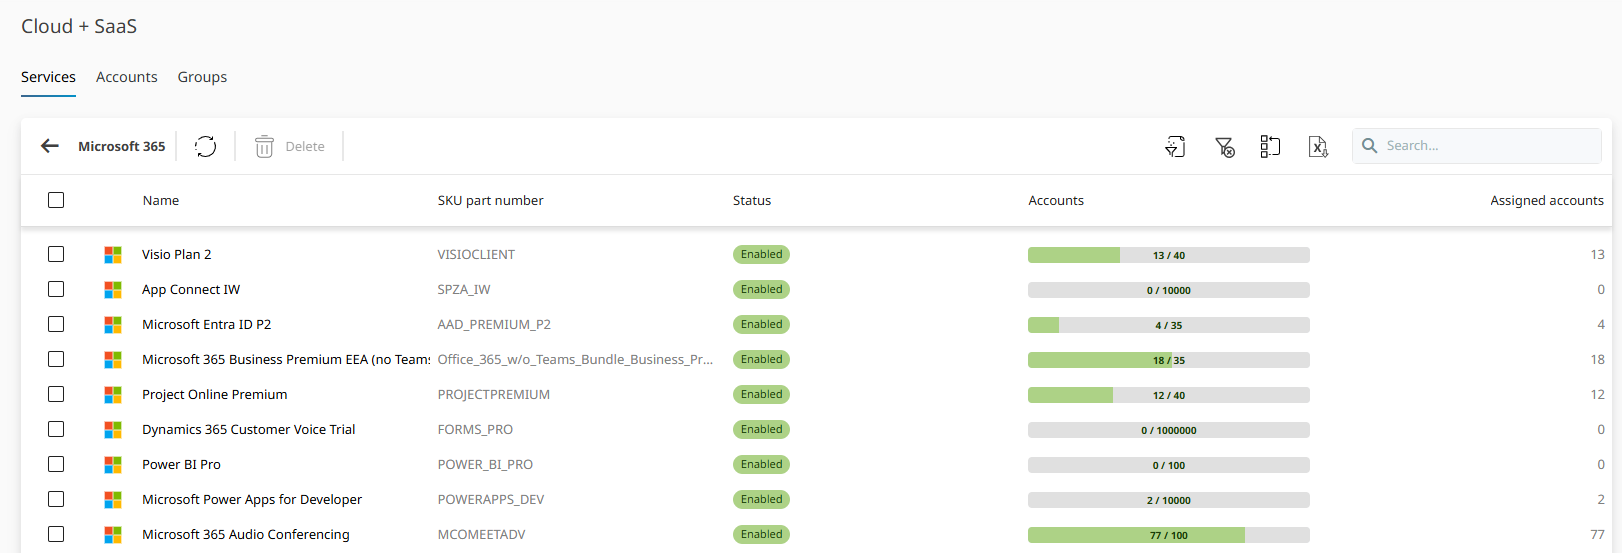The image size is (1622, 553).
Task: Click the Delete button label
Action: (x=305, y=146)
